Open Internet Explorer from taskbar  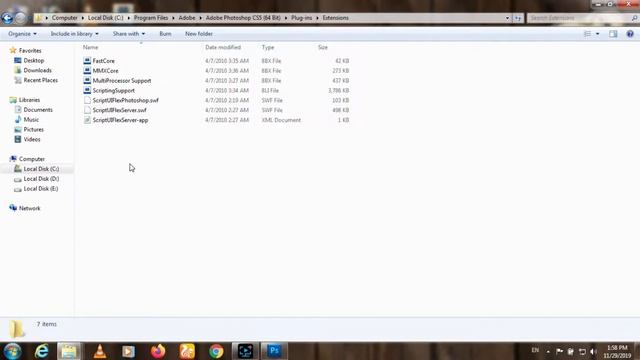[42, 351]
